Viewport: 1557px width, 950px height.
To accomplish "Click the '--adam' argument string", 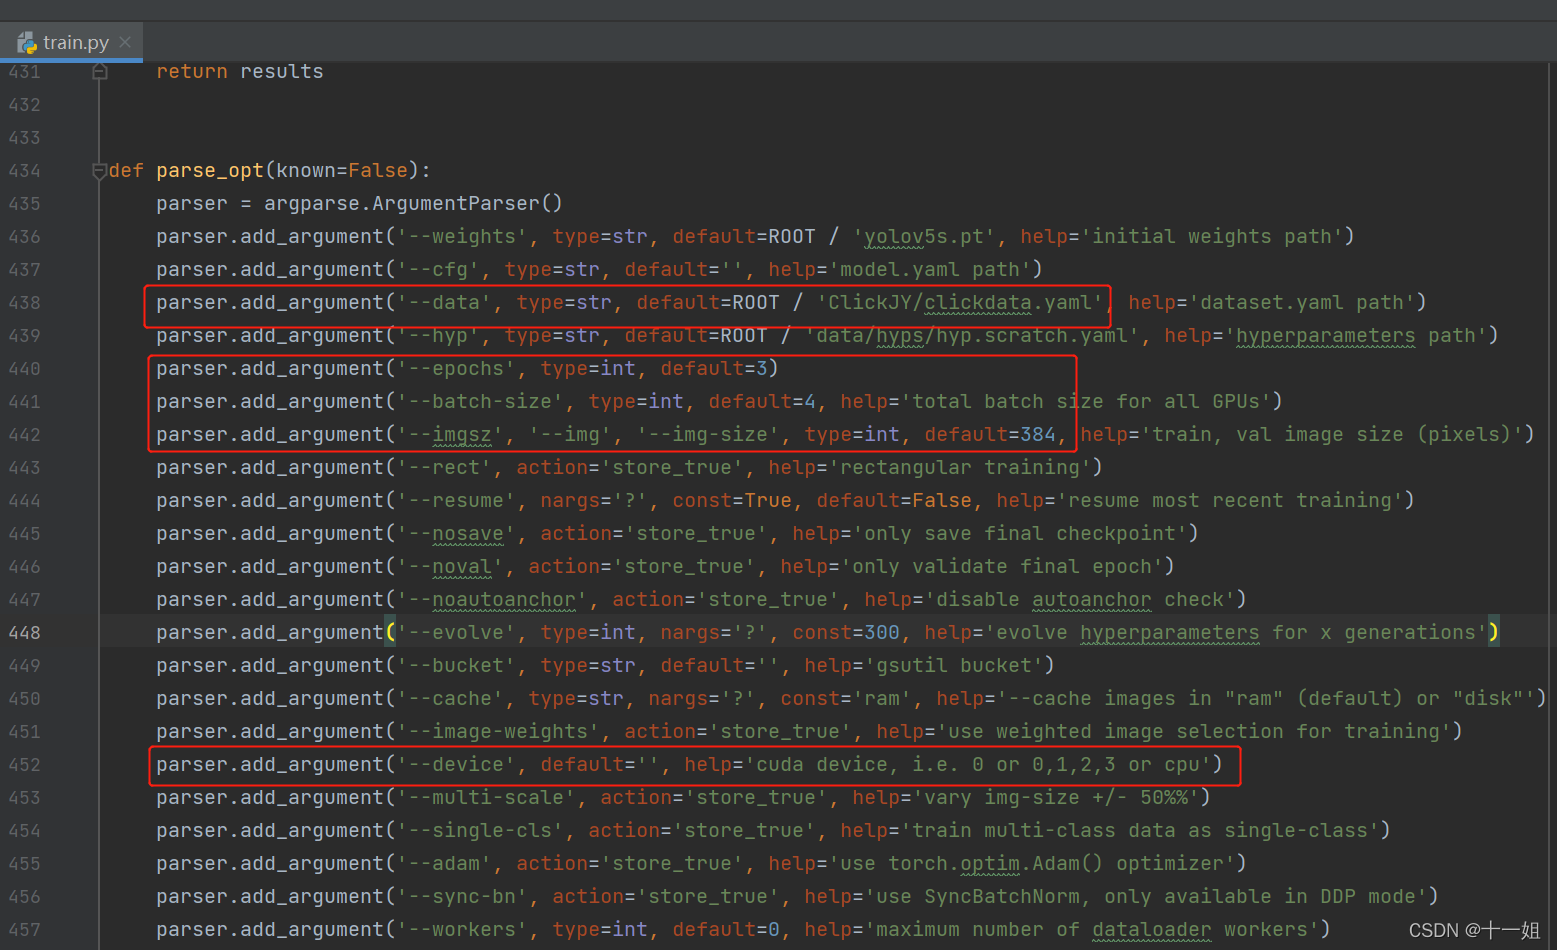I will click(444, 864).
